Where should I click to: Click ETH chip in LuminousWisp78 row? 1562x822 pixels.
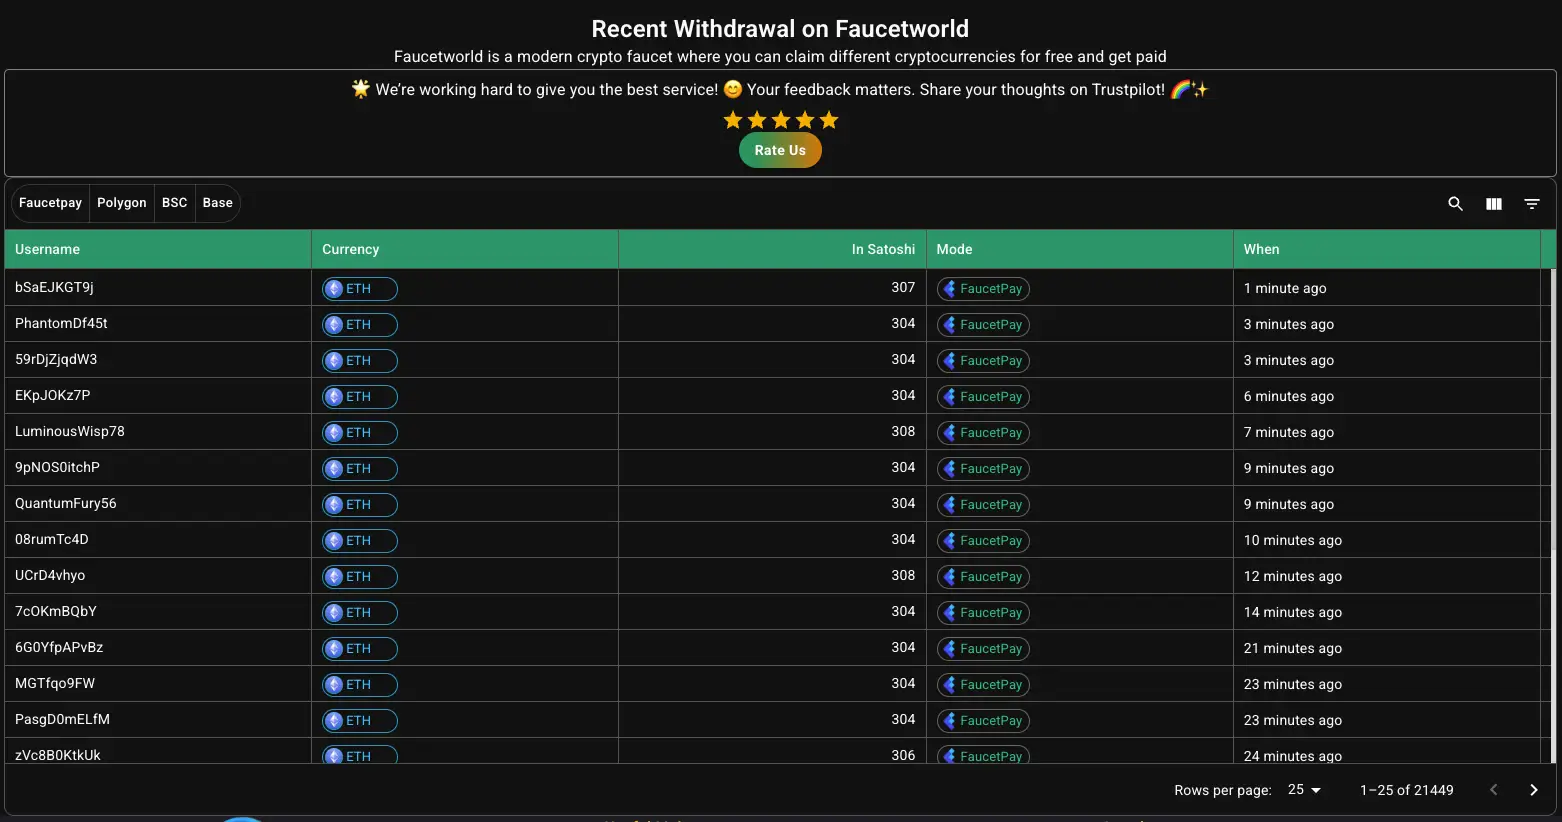(x=360, y=433)
